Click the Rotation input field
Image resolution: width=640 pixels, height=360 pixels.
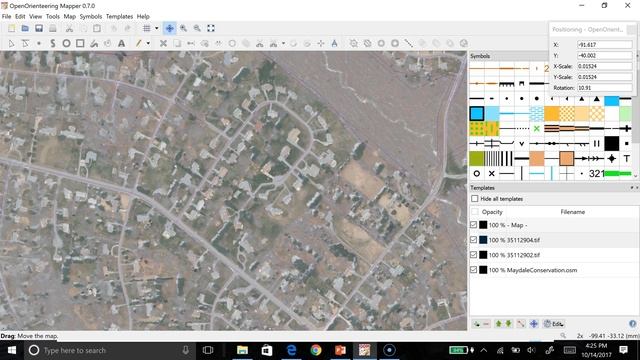point(604,87)
